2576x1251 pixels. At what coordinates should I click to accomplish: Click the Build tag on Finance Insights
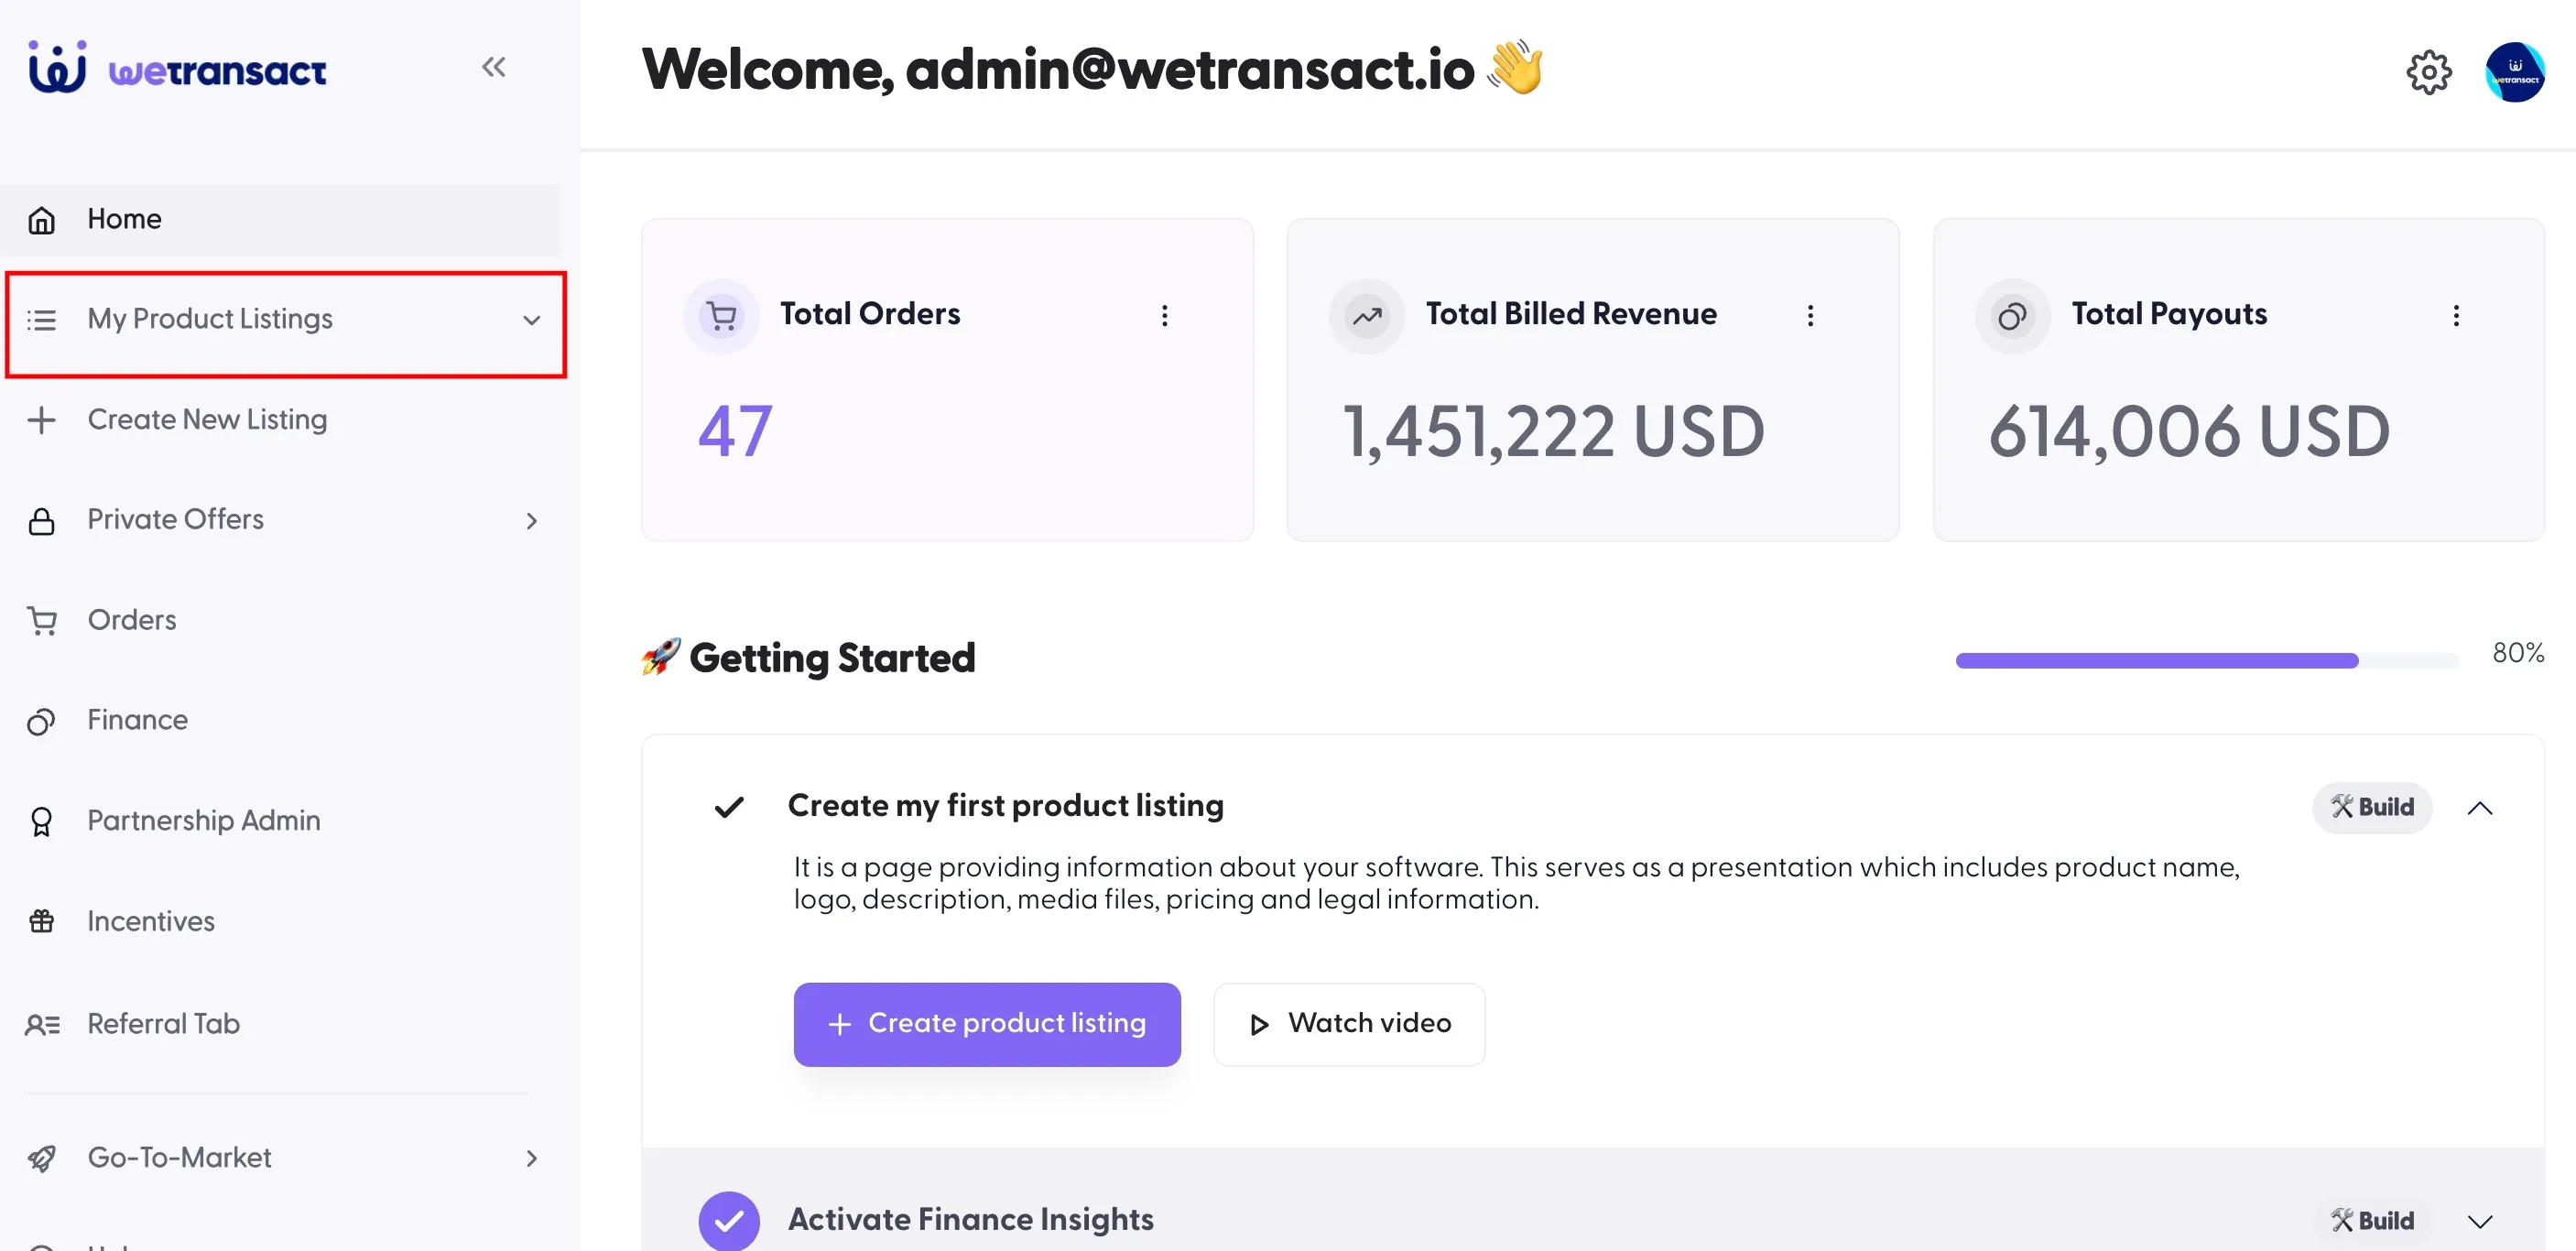pyautogui.click(x=2371, y=1221)
